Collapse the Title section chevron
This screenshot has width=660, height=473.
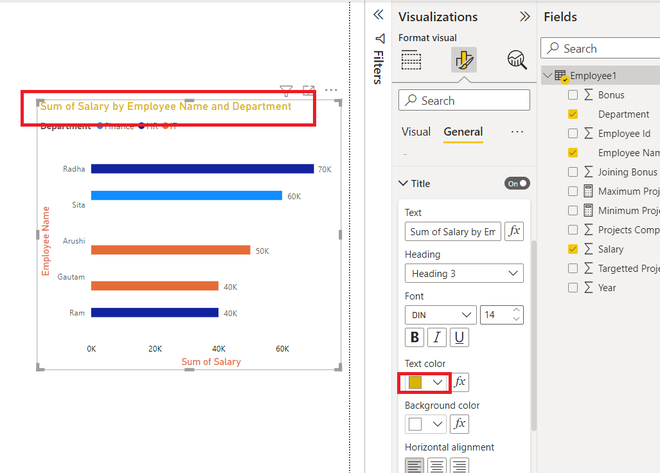[403, 183]
